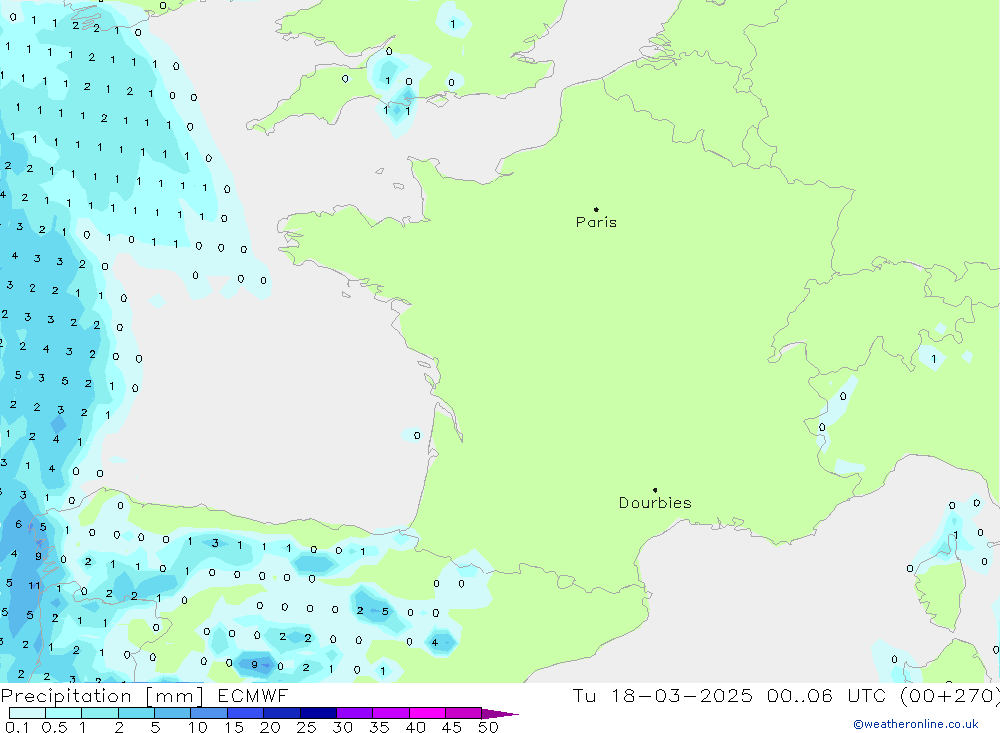Click the black dot marker above Dourbies
This screenshot has height=733, width=1000.
(x=655, y=490)
